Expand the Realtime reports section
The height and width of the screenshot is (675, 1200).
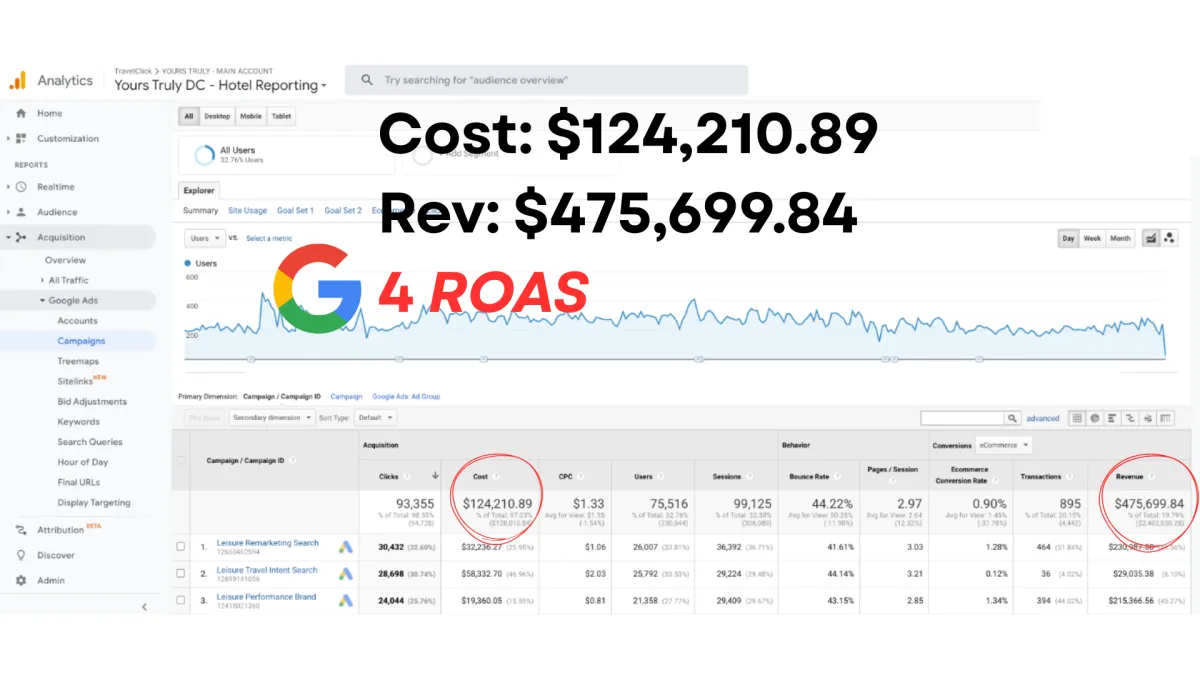click(x=8, y=187)
